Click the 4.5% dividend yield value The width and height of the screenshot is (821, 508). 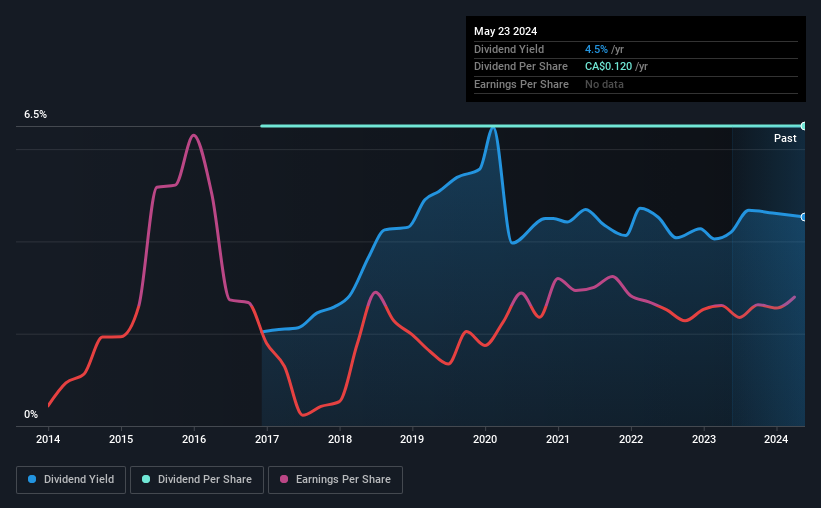[596, 49]
